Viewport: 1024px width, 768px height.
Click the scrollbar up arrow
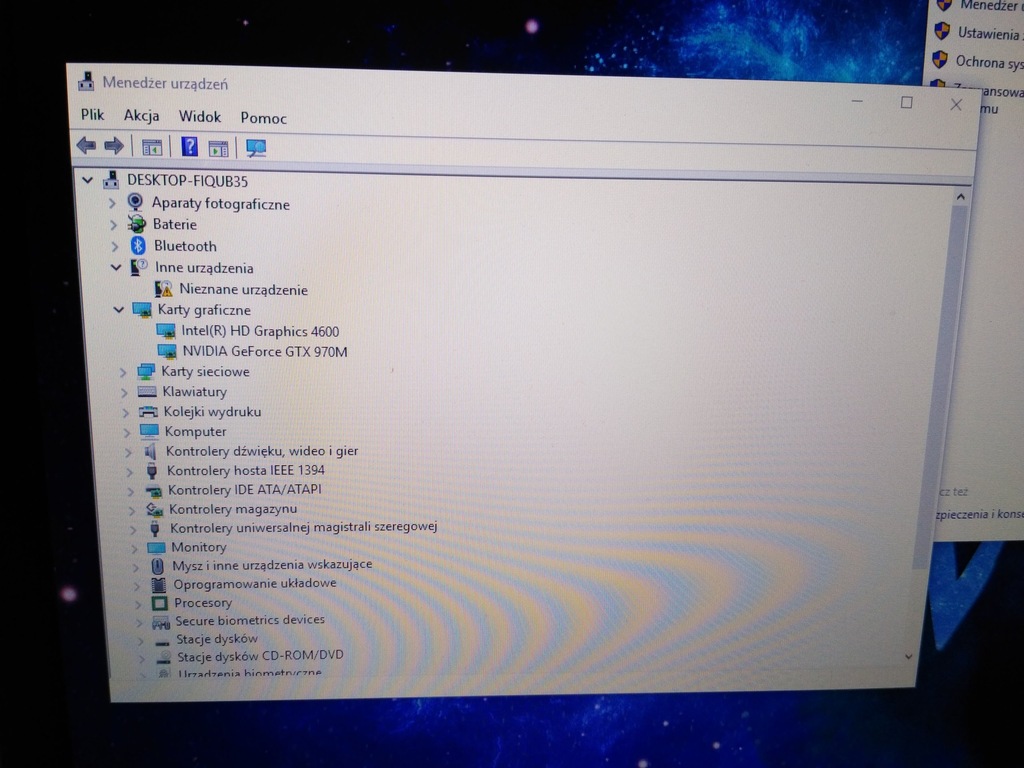pos(960,197)
